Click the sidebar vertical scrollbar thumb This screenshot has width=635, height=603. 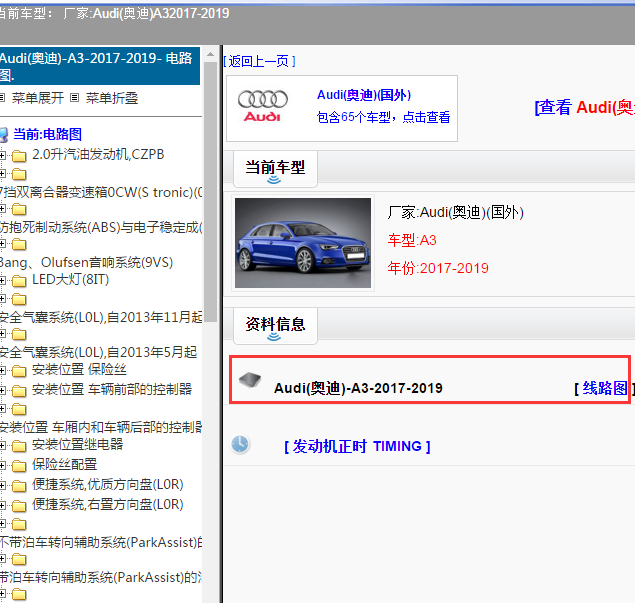tap(210, 191)
